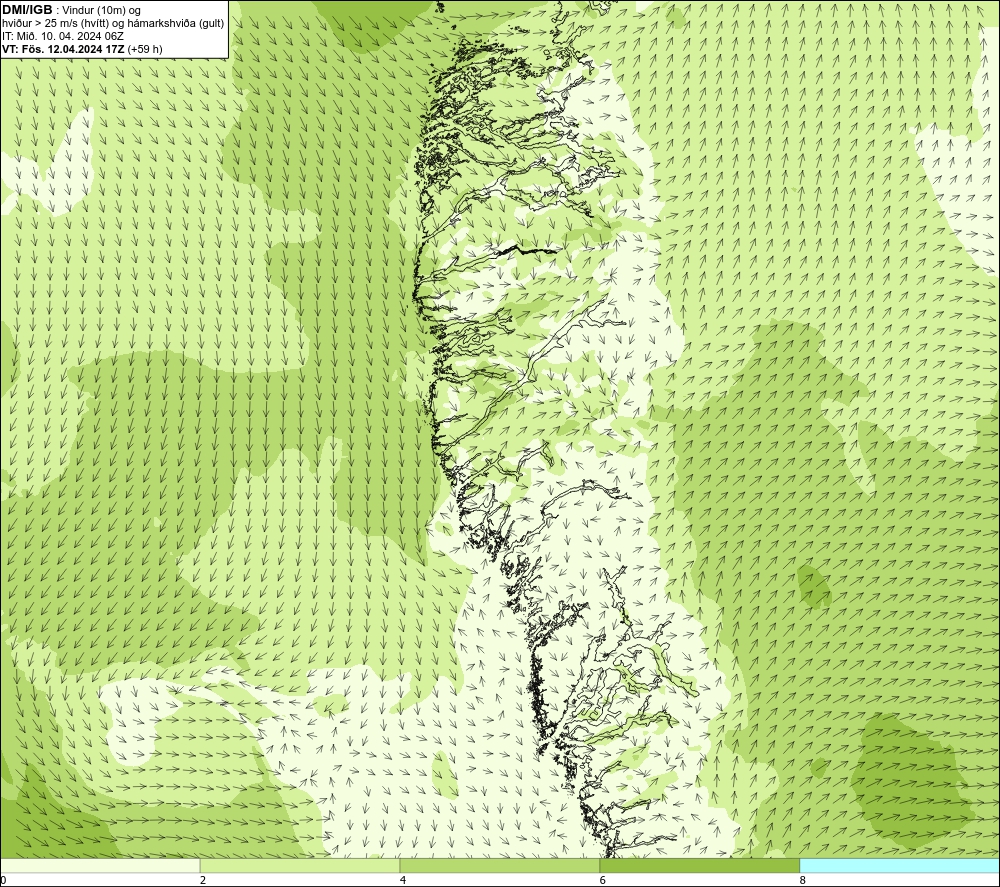Click the '8' label on the color scale

[802, 880]
